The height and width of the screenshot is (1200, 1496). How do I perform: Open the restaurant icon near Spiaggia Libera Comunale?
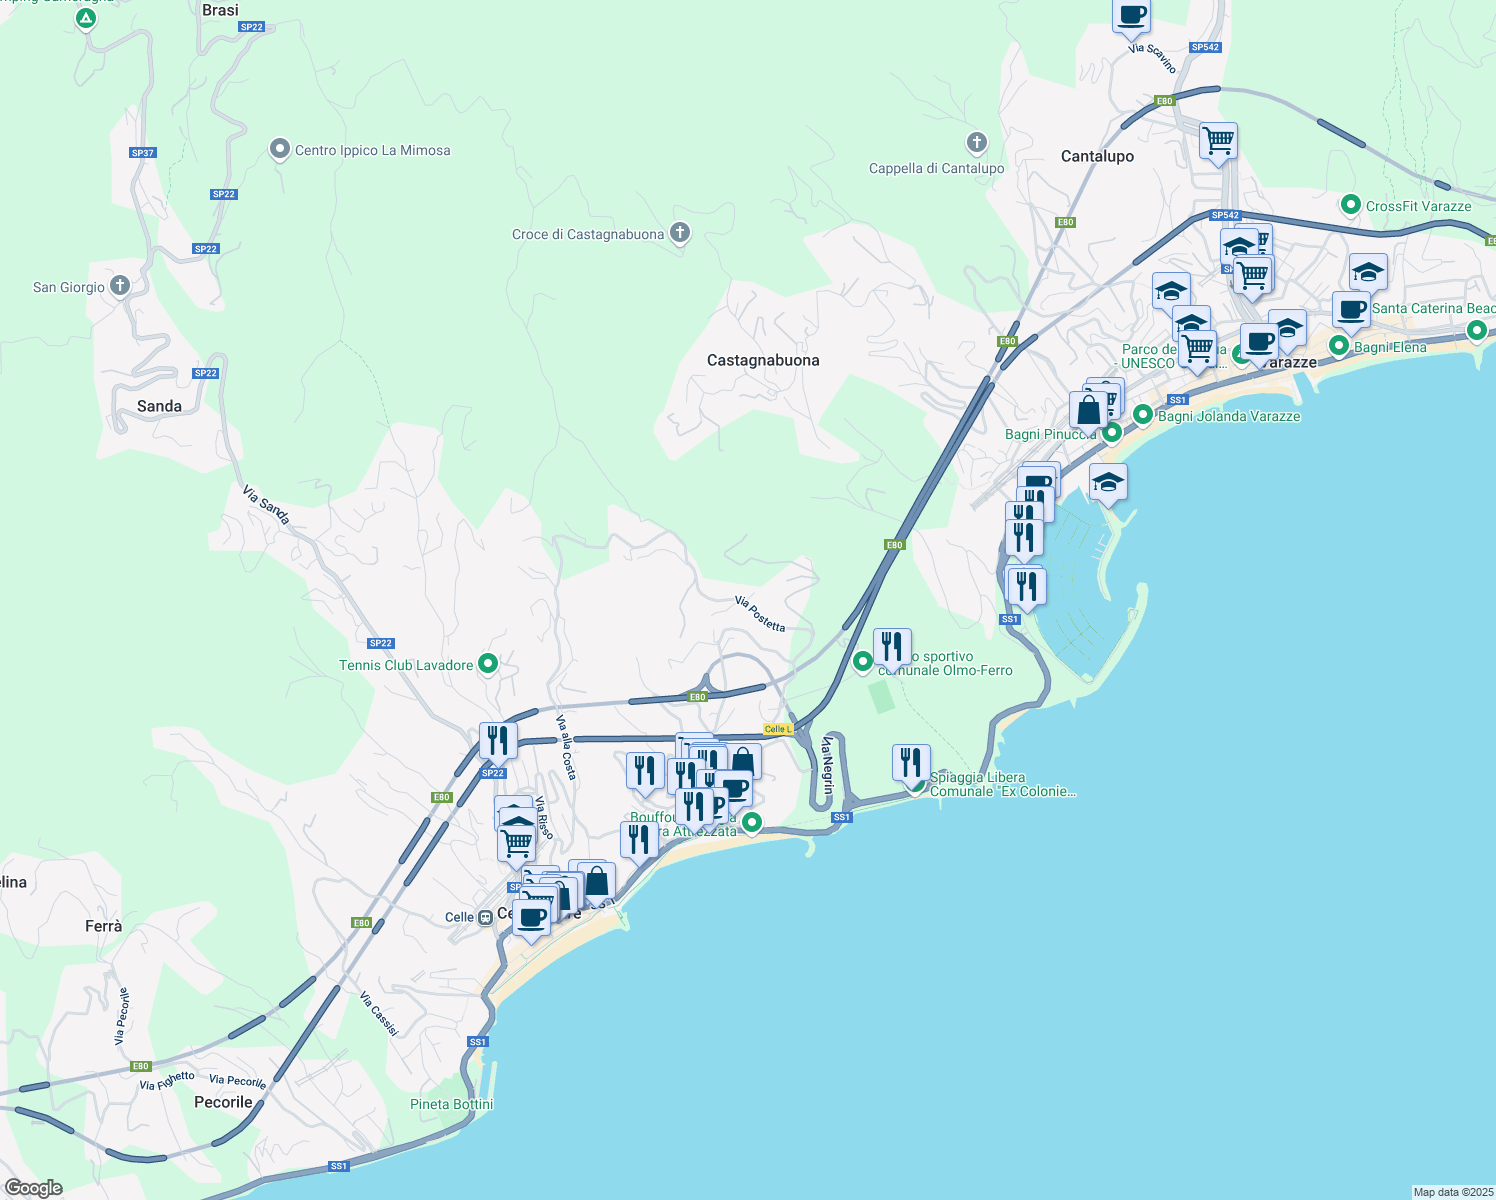click(911, 760)
